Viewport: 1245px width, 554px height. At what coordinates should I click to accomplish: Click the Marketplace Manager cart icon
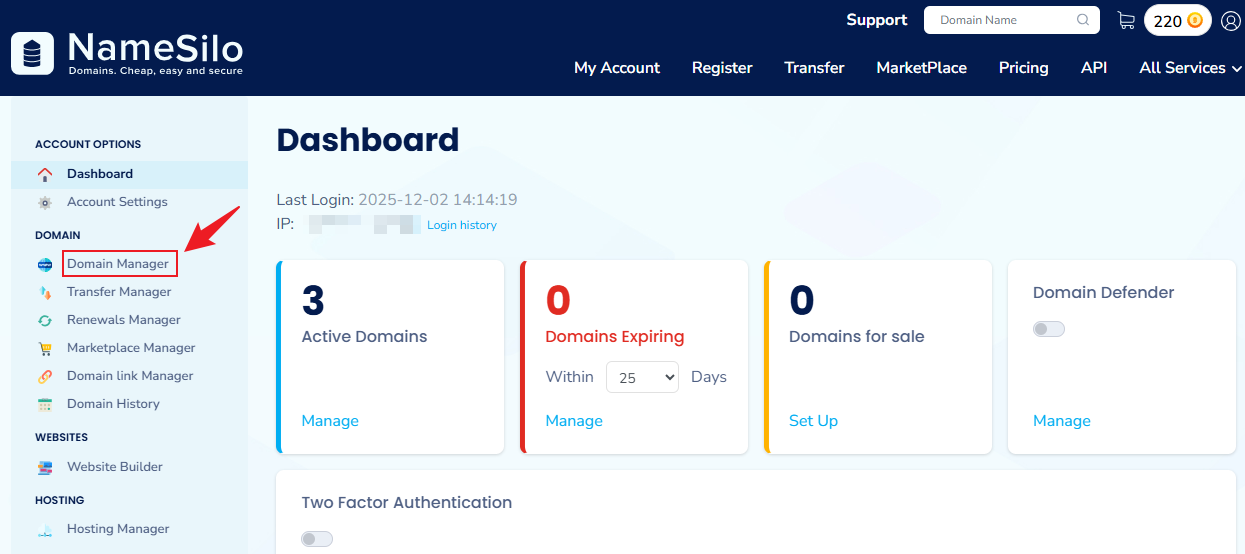pos(44,348)
